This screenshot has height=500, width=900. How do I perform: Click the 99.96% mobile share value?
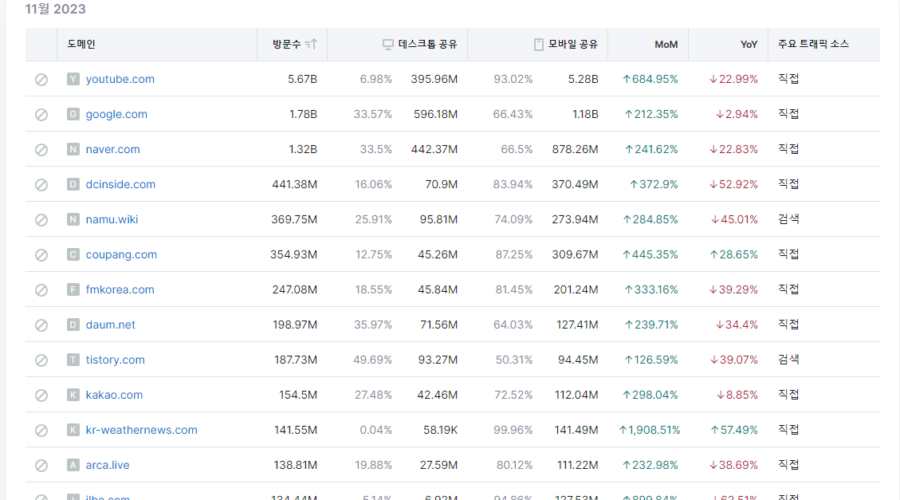513,429
